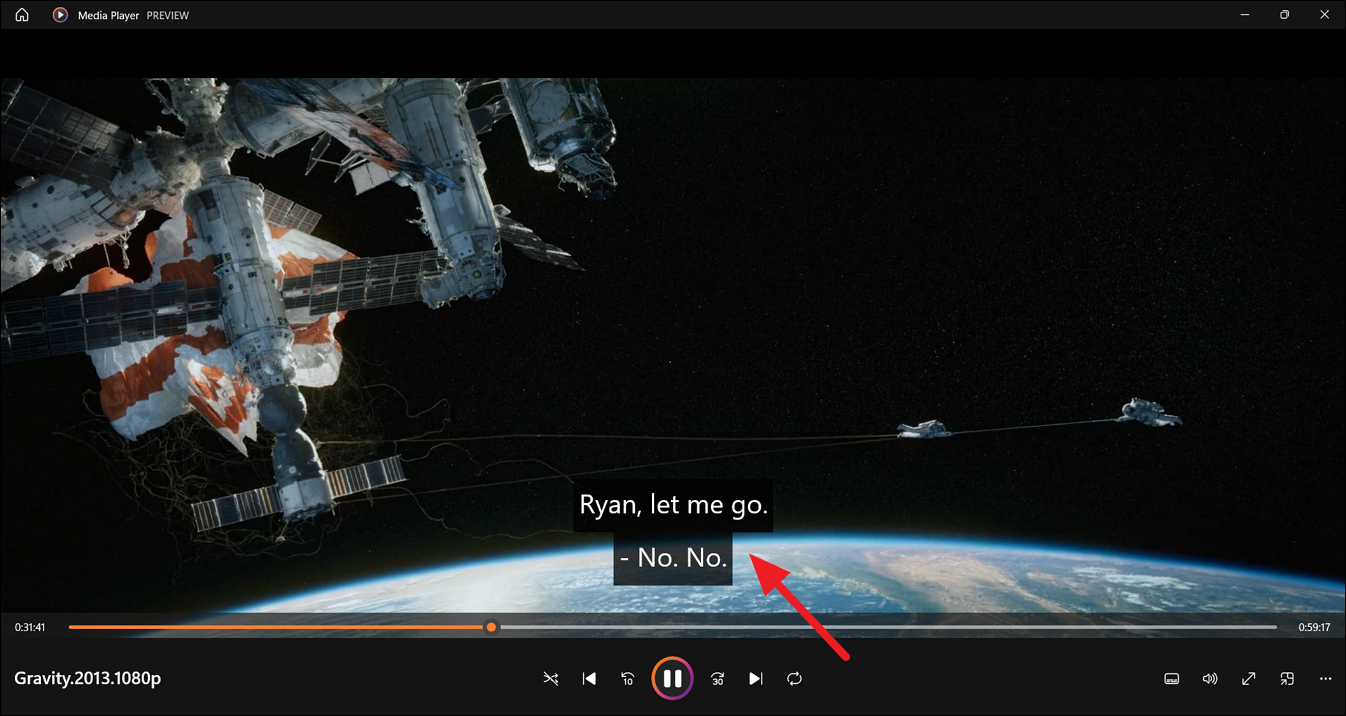Screen dimensions: 1346x716
Task: Toggle repeat mode
Action: [x=794, y=679]
